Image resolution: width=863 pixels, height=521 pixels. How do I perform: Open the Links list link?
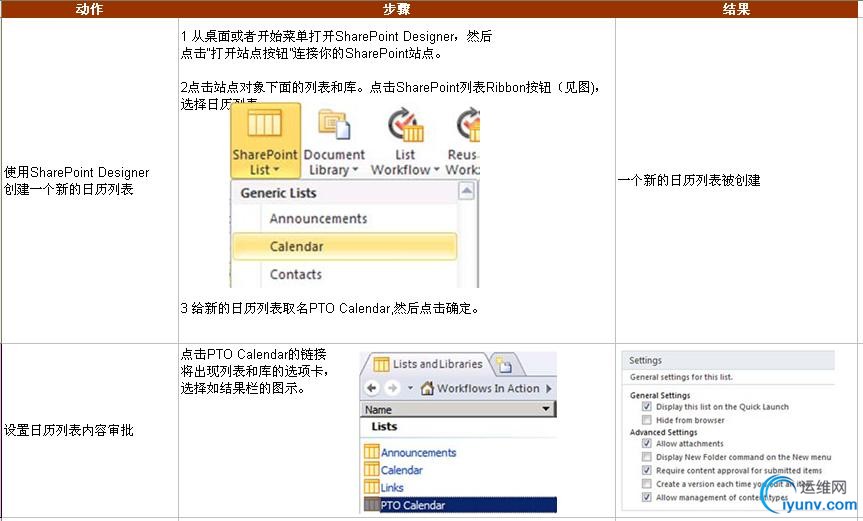pyautogui.click(x=392, y=487)
